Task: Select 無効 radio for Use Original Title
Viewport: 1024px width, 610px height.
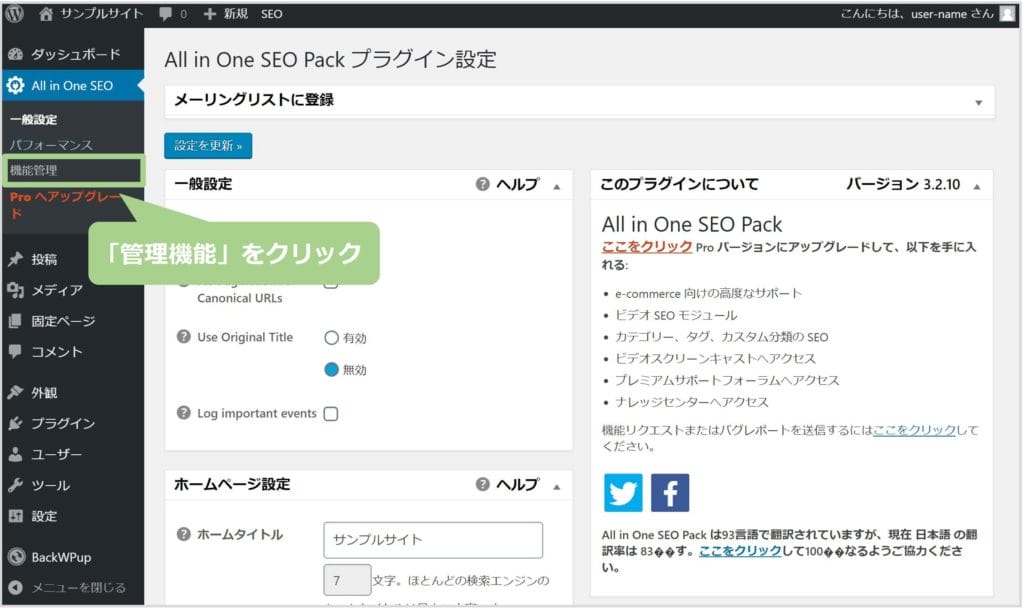Action: [332, 370]
